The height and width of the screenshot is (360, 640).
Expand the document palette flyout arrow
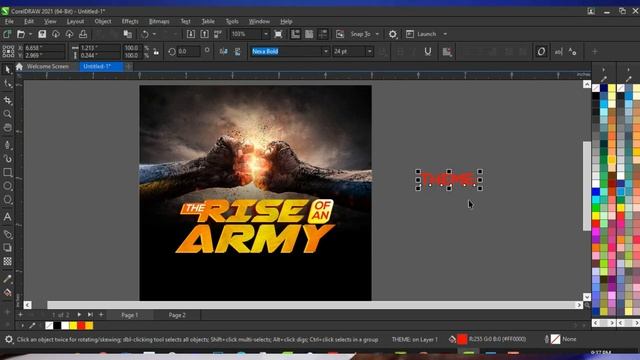tap(22, 326)
